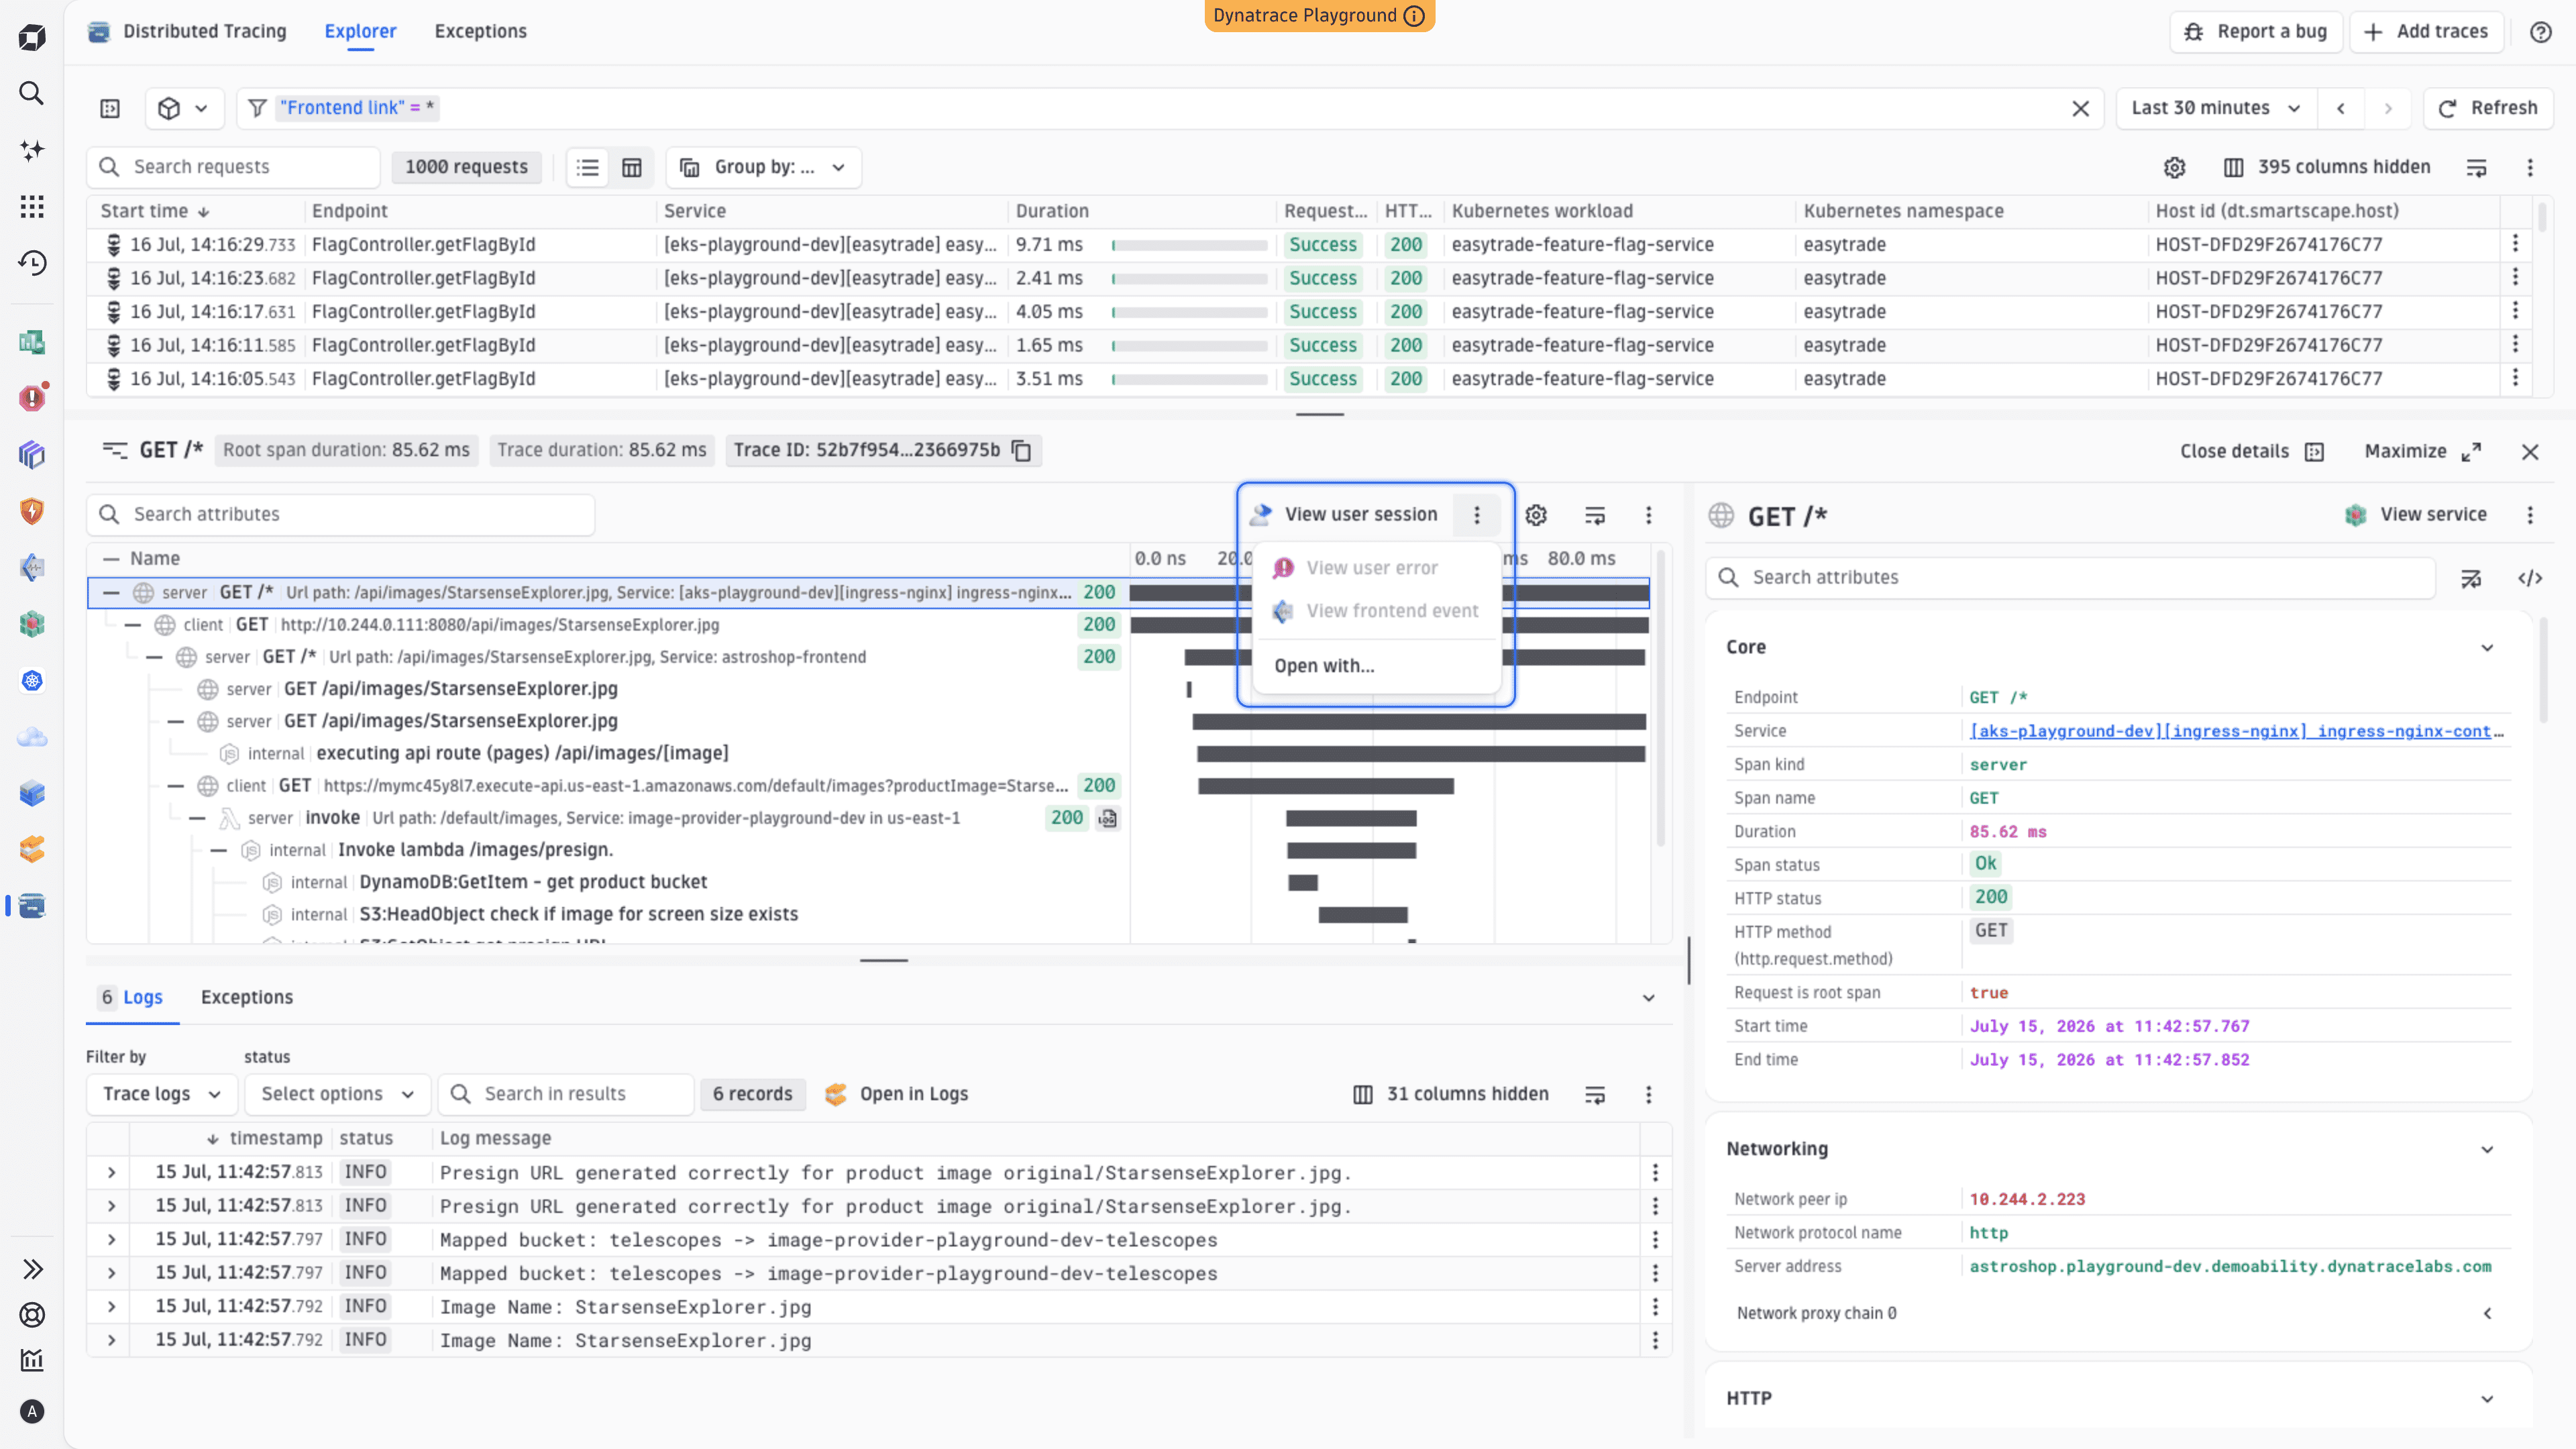Open the log icon on invoke span
This screenshot has width=2576, height=1449.
tap(1107, 818)
